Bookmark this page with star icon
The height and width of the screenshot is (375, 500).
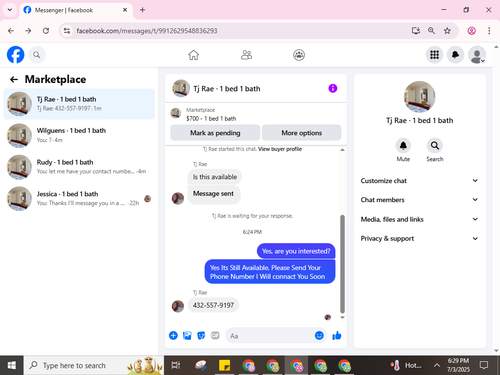click(447, 31)
